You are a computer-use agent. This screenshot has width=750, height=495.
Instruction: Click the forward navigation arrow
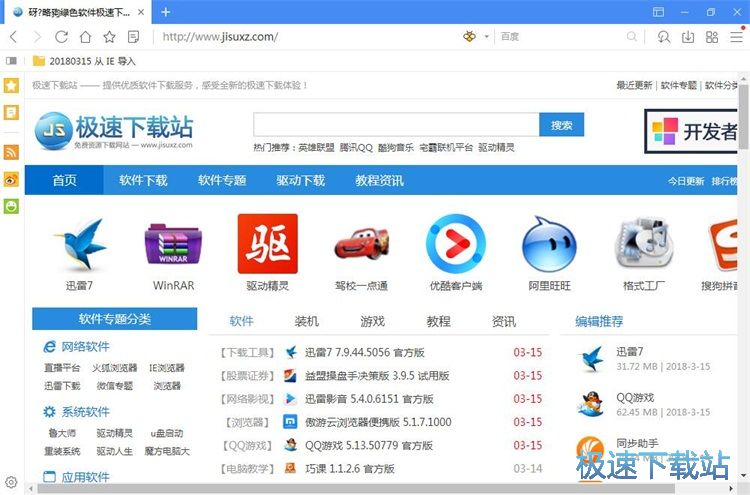(x=37, y=37)
